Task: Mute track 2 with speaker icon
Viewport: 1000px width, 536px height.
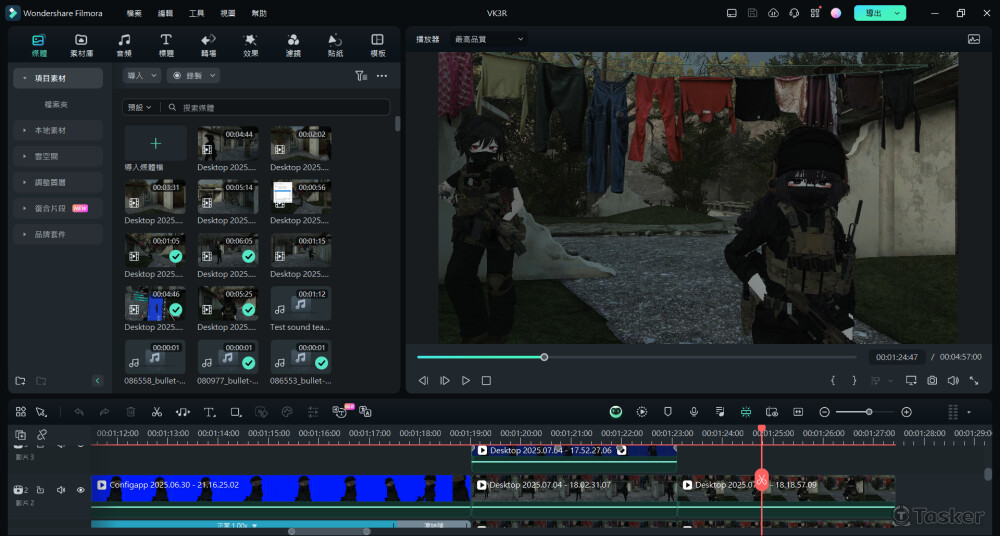Action: pos(61,490)
